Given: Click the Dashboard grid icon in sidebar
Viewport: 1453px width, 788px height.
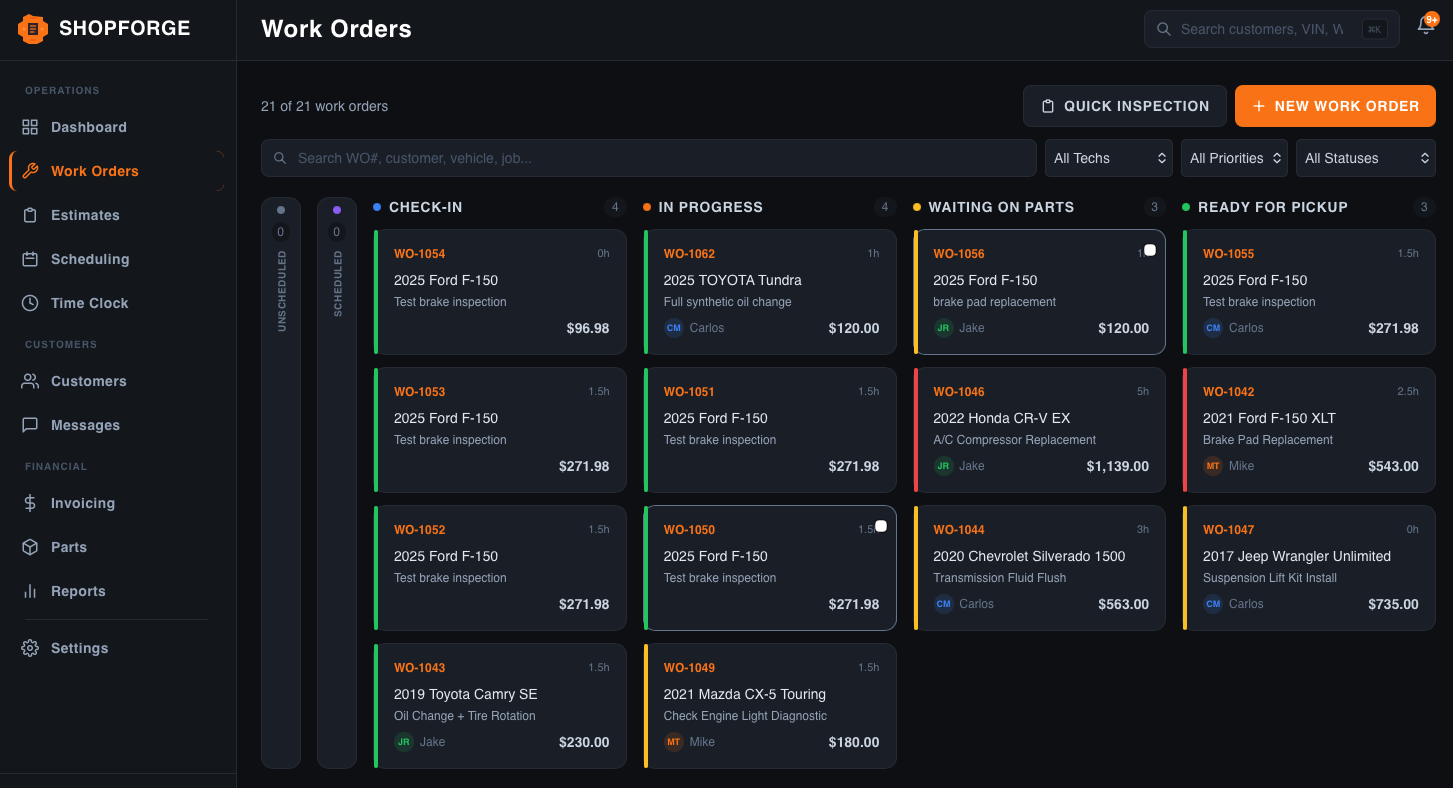Looking at the screenshot, I should (x=30, y=127).
